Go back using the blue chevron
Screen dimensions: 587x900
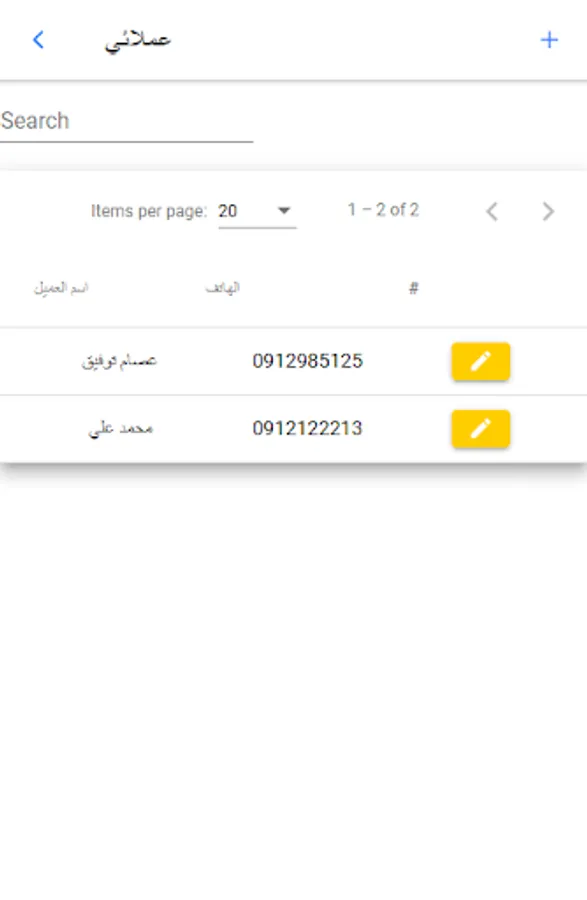[x=38, y=40]
